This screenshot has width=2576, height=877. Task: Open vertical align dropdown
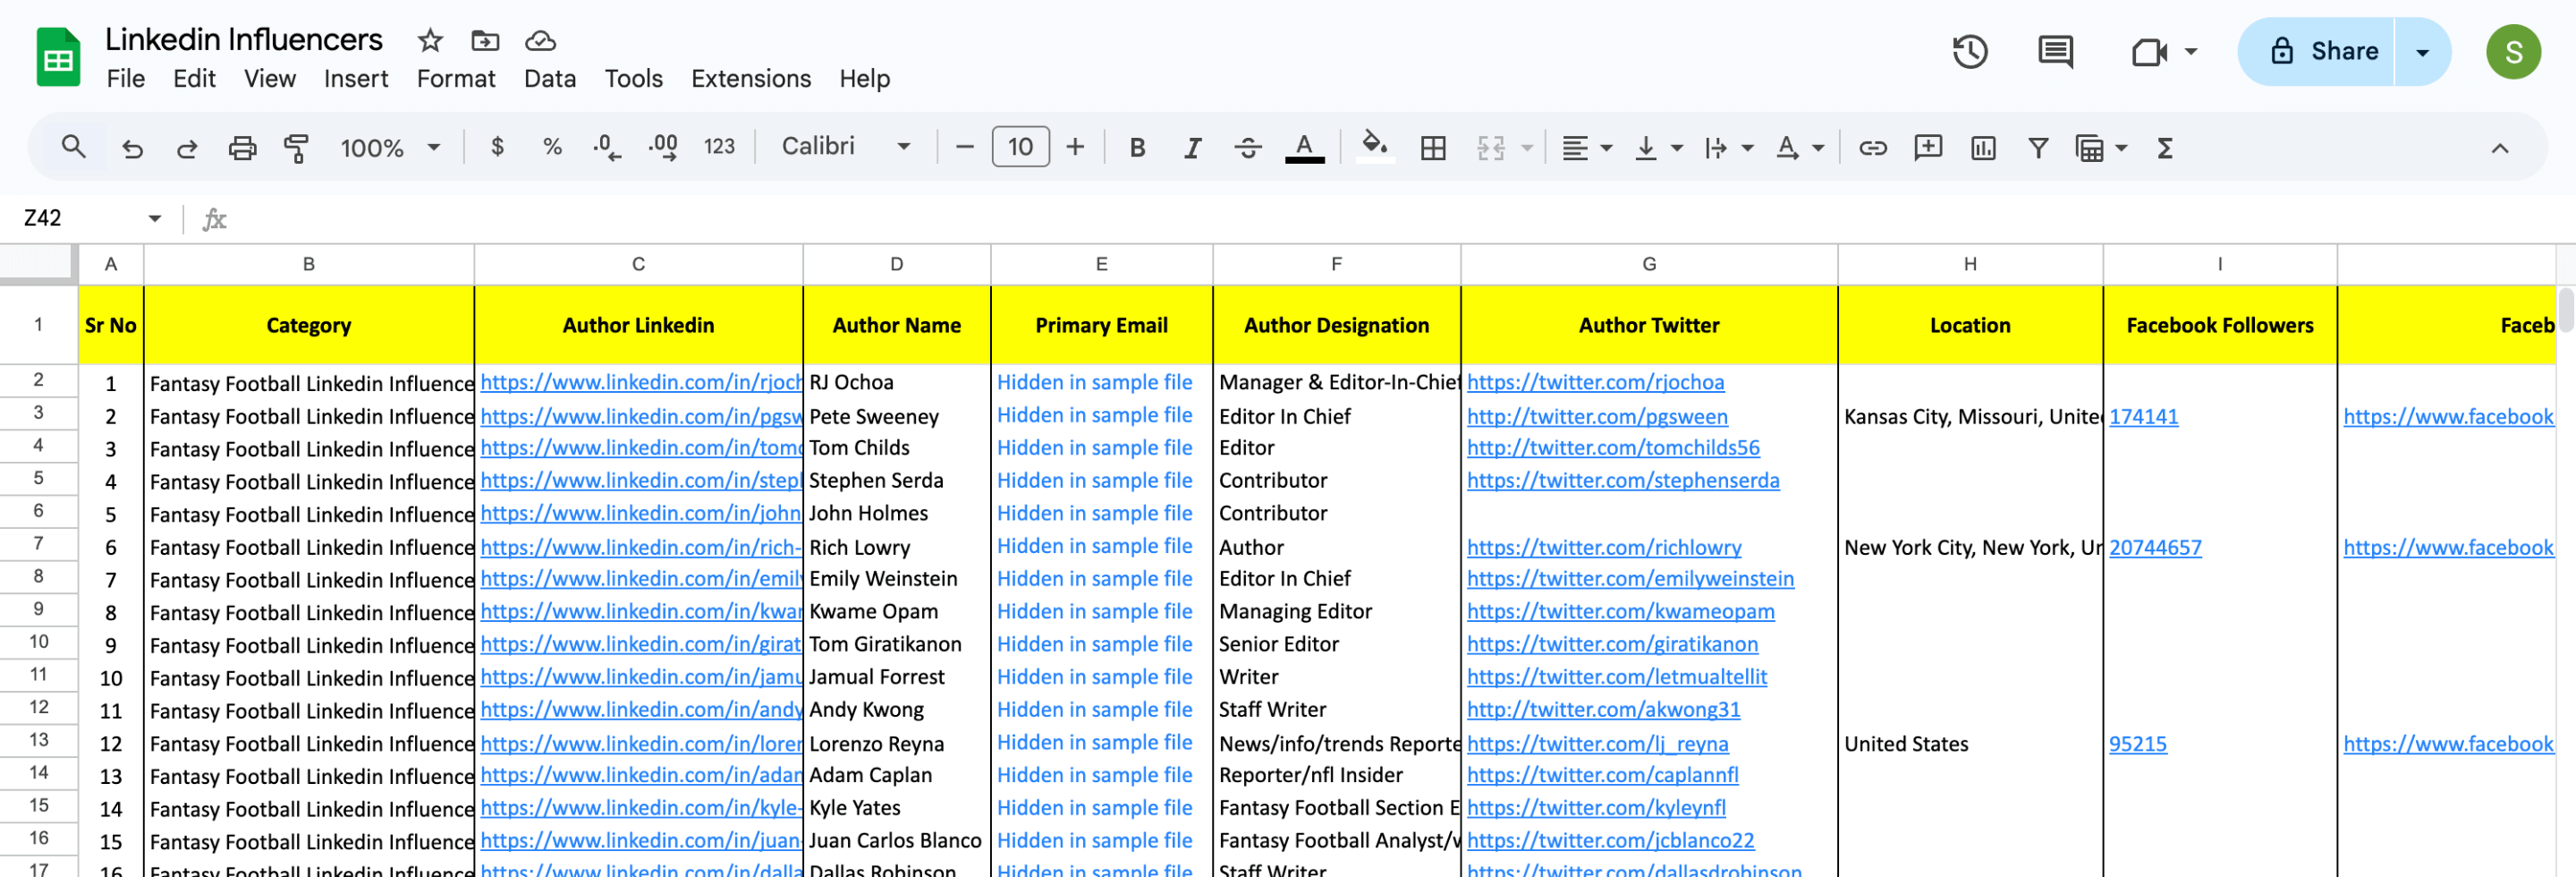(x=1658, y=148)
